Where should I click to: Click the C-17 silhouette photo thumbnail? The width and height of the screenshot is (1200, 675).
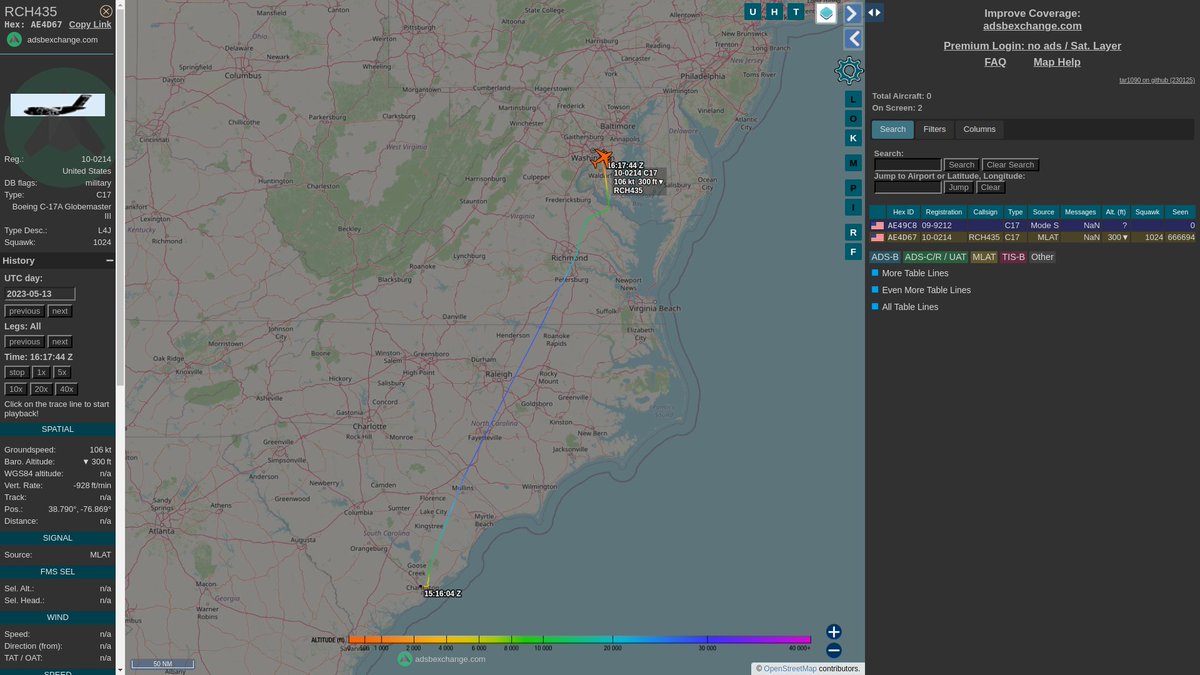[x=58, y=105]
